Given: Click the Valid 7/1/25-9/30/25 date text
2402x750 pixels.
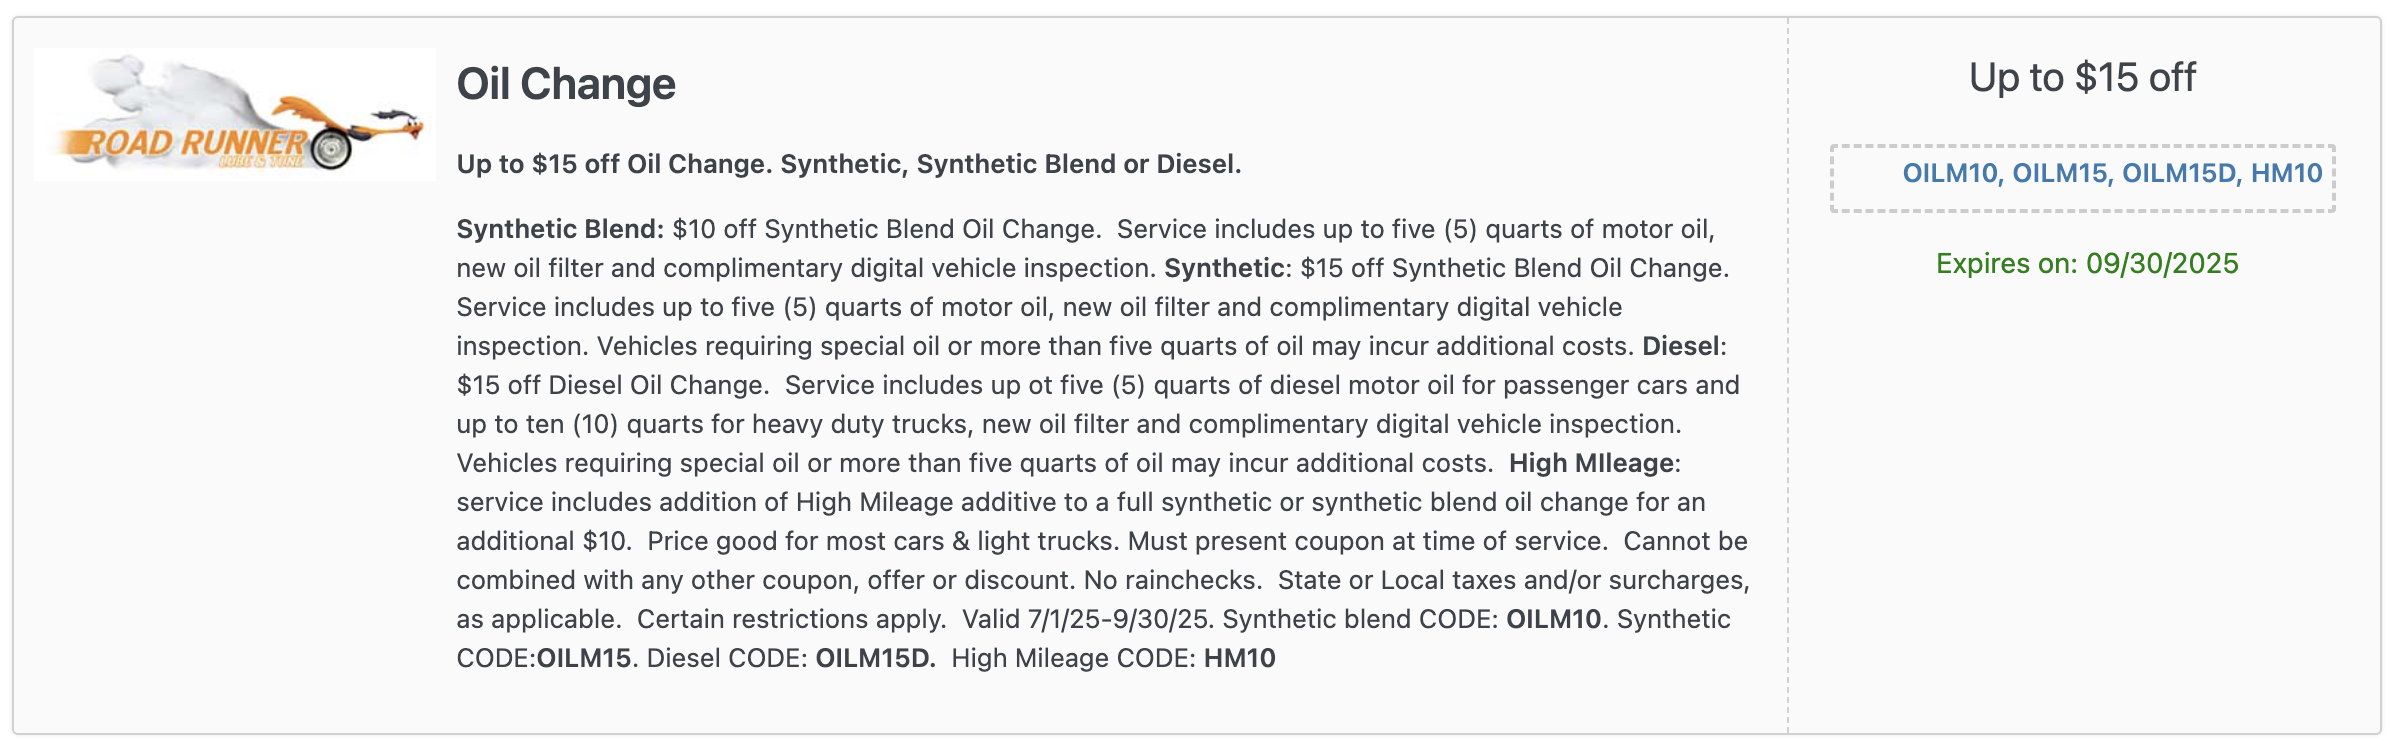Looking at the screenshot, I should point(1088,619).
